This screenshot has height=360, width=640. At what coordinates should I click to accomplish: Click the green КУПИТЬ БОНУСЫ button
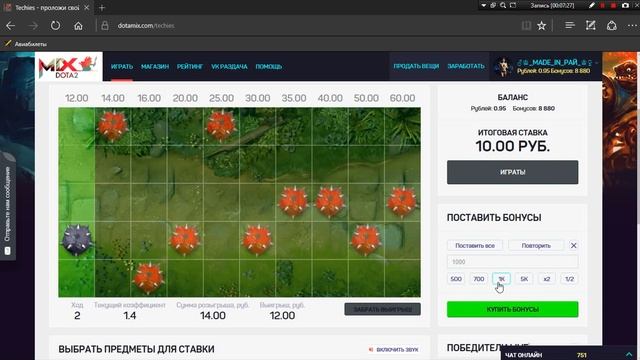(512, 309)
